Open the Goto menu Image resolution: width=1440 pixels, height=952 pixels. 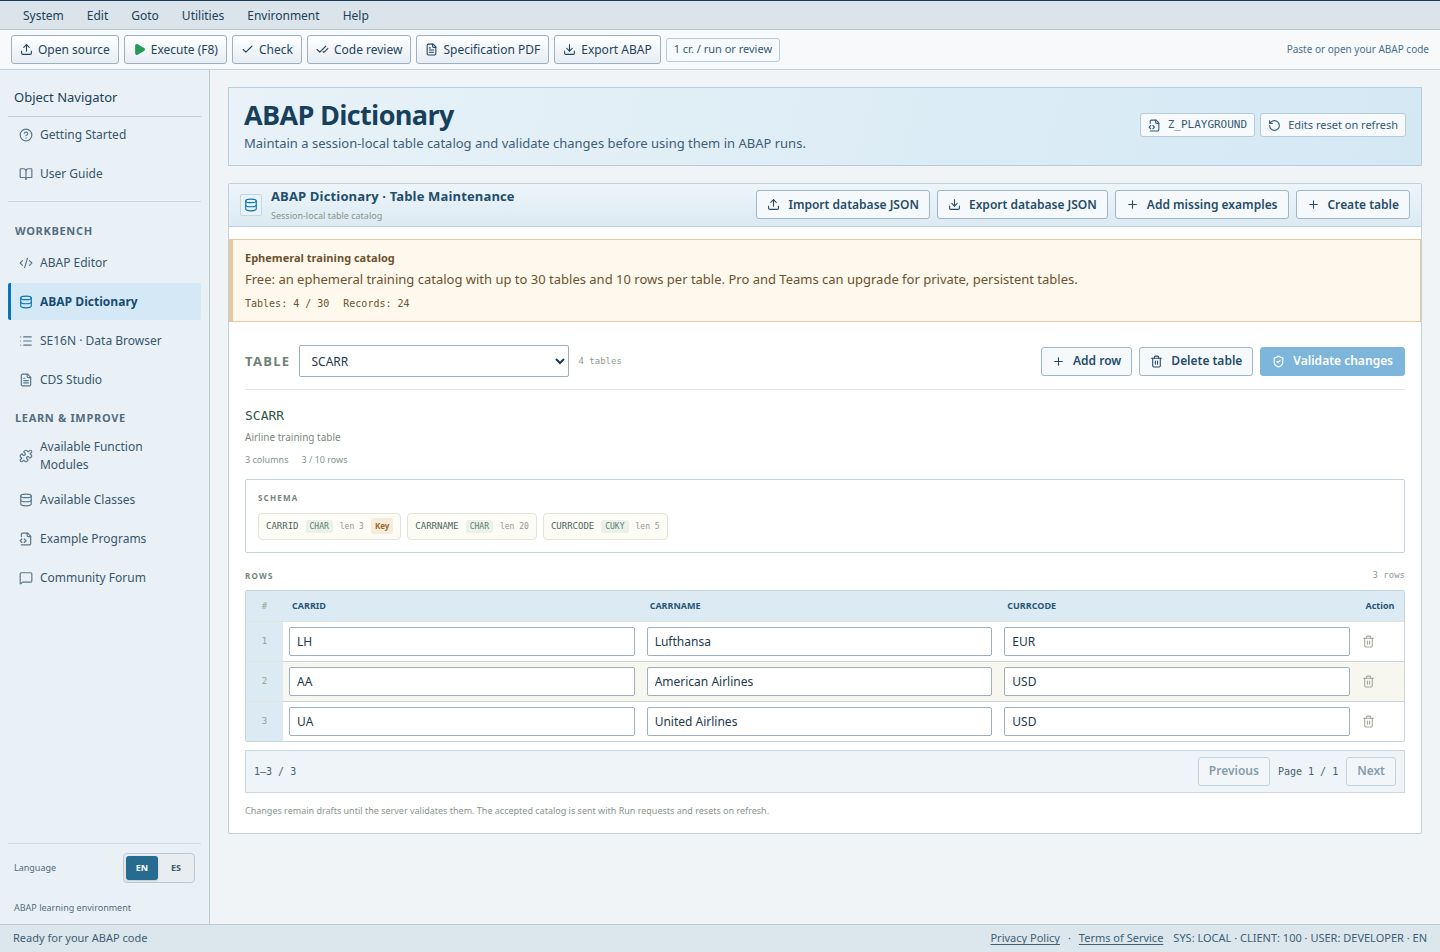[145, 15]
